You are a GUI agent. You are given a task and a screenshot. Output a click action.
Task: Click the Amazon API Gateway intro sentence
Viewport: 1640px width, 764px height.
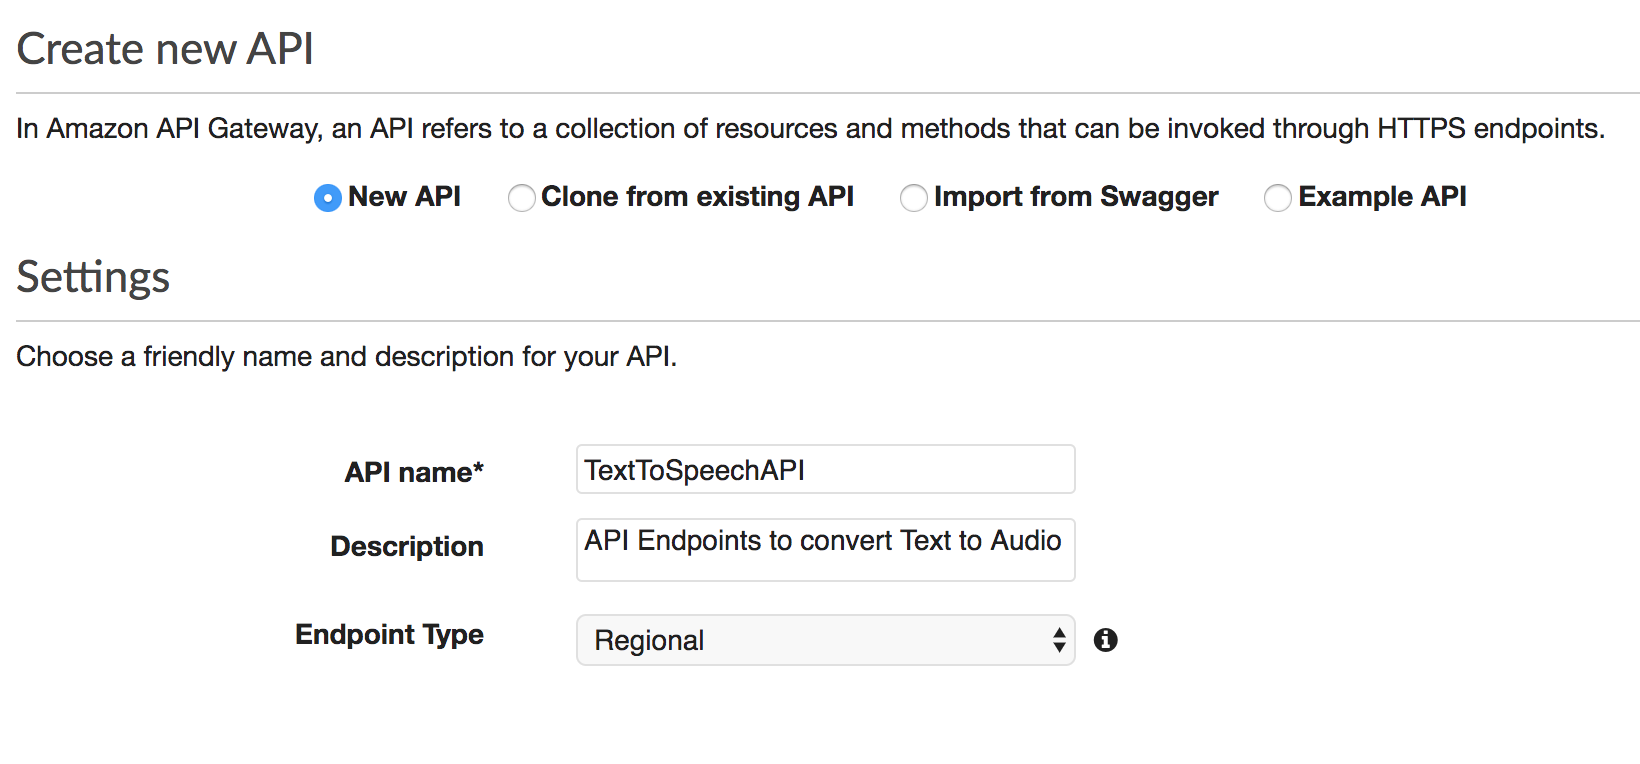pos(810,129)
